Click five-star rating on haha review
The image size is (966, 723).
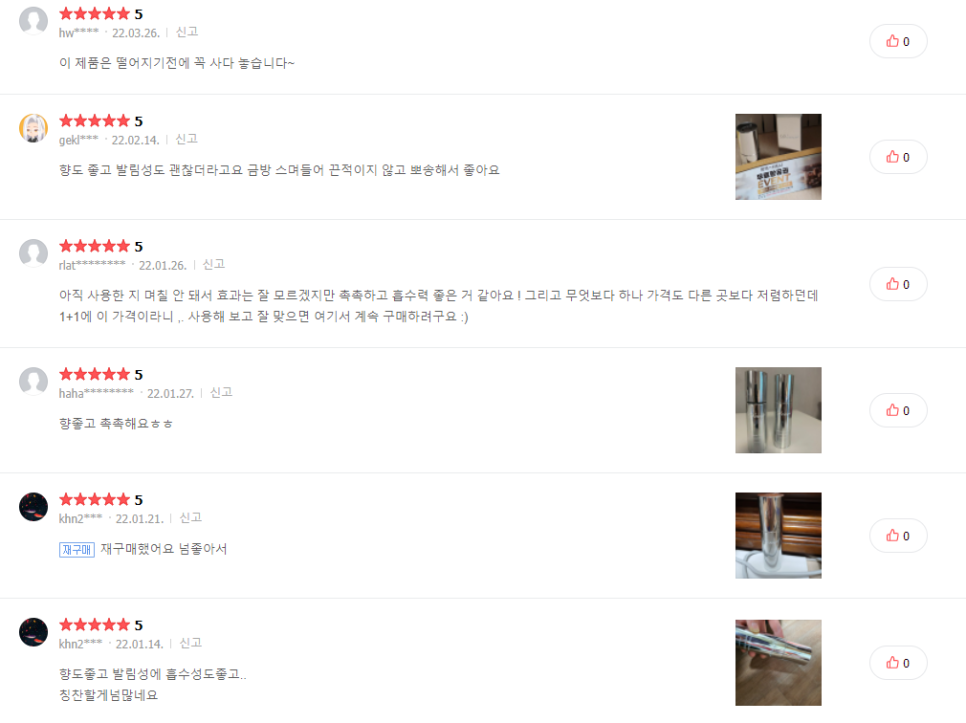(100, 374)
